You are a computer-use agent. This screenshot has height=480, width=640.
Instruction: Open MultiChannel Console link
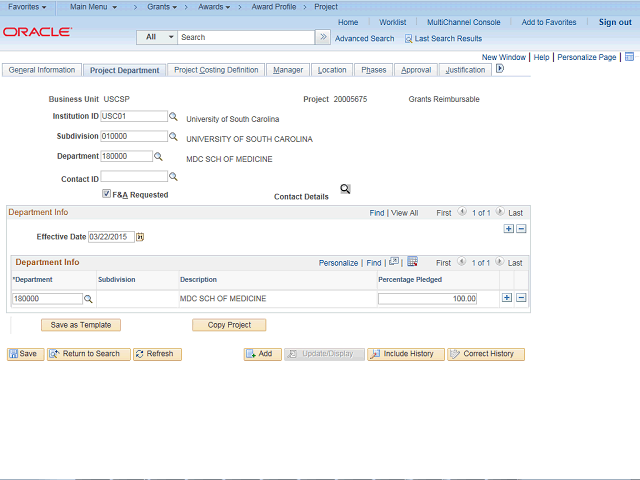coord(464,22)
